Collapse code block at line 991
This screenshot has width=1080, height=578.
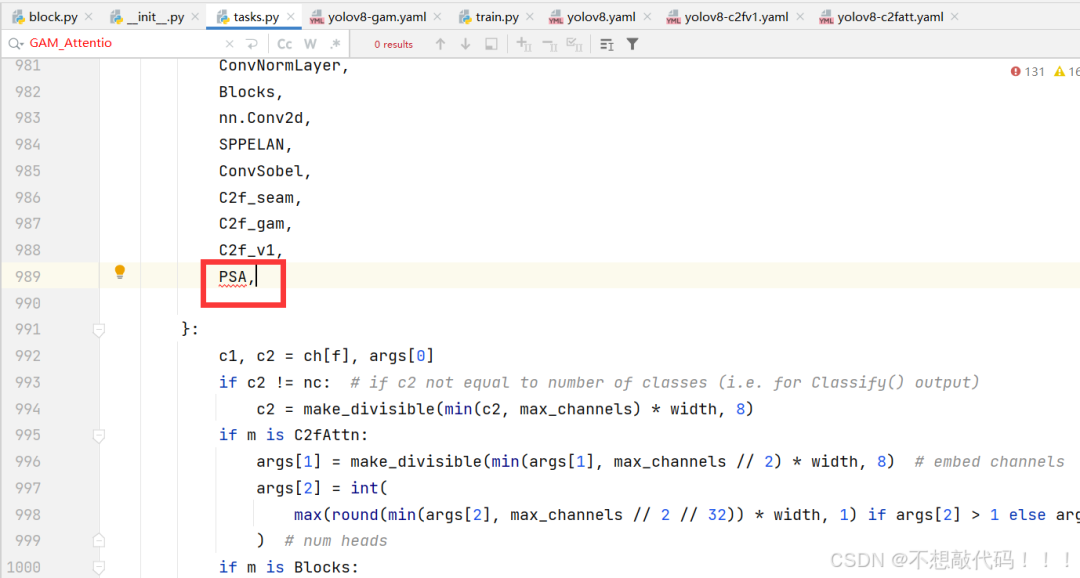tap(98, 330)
